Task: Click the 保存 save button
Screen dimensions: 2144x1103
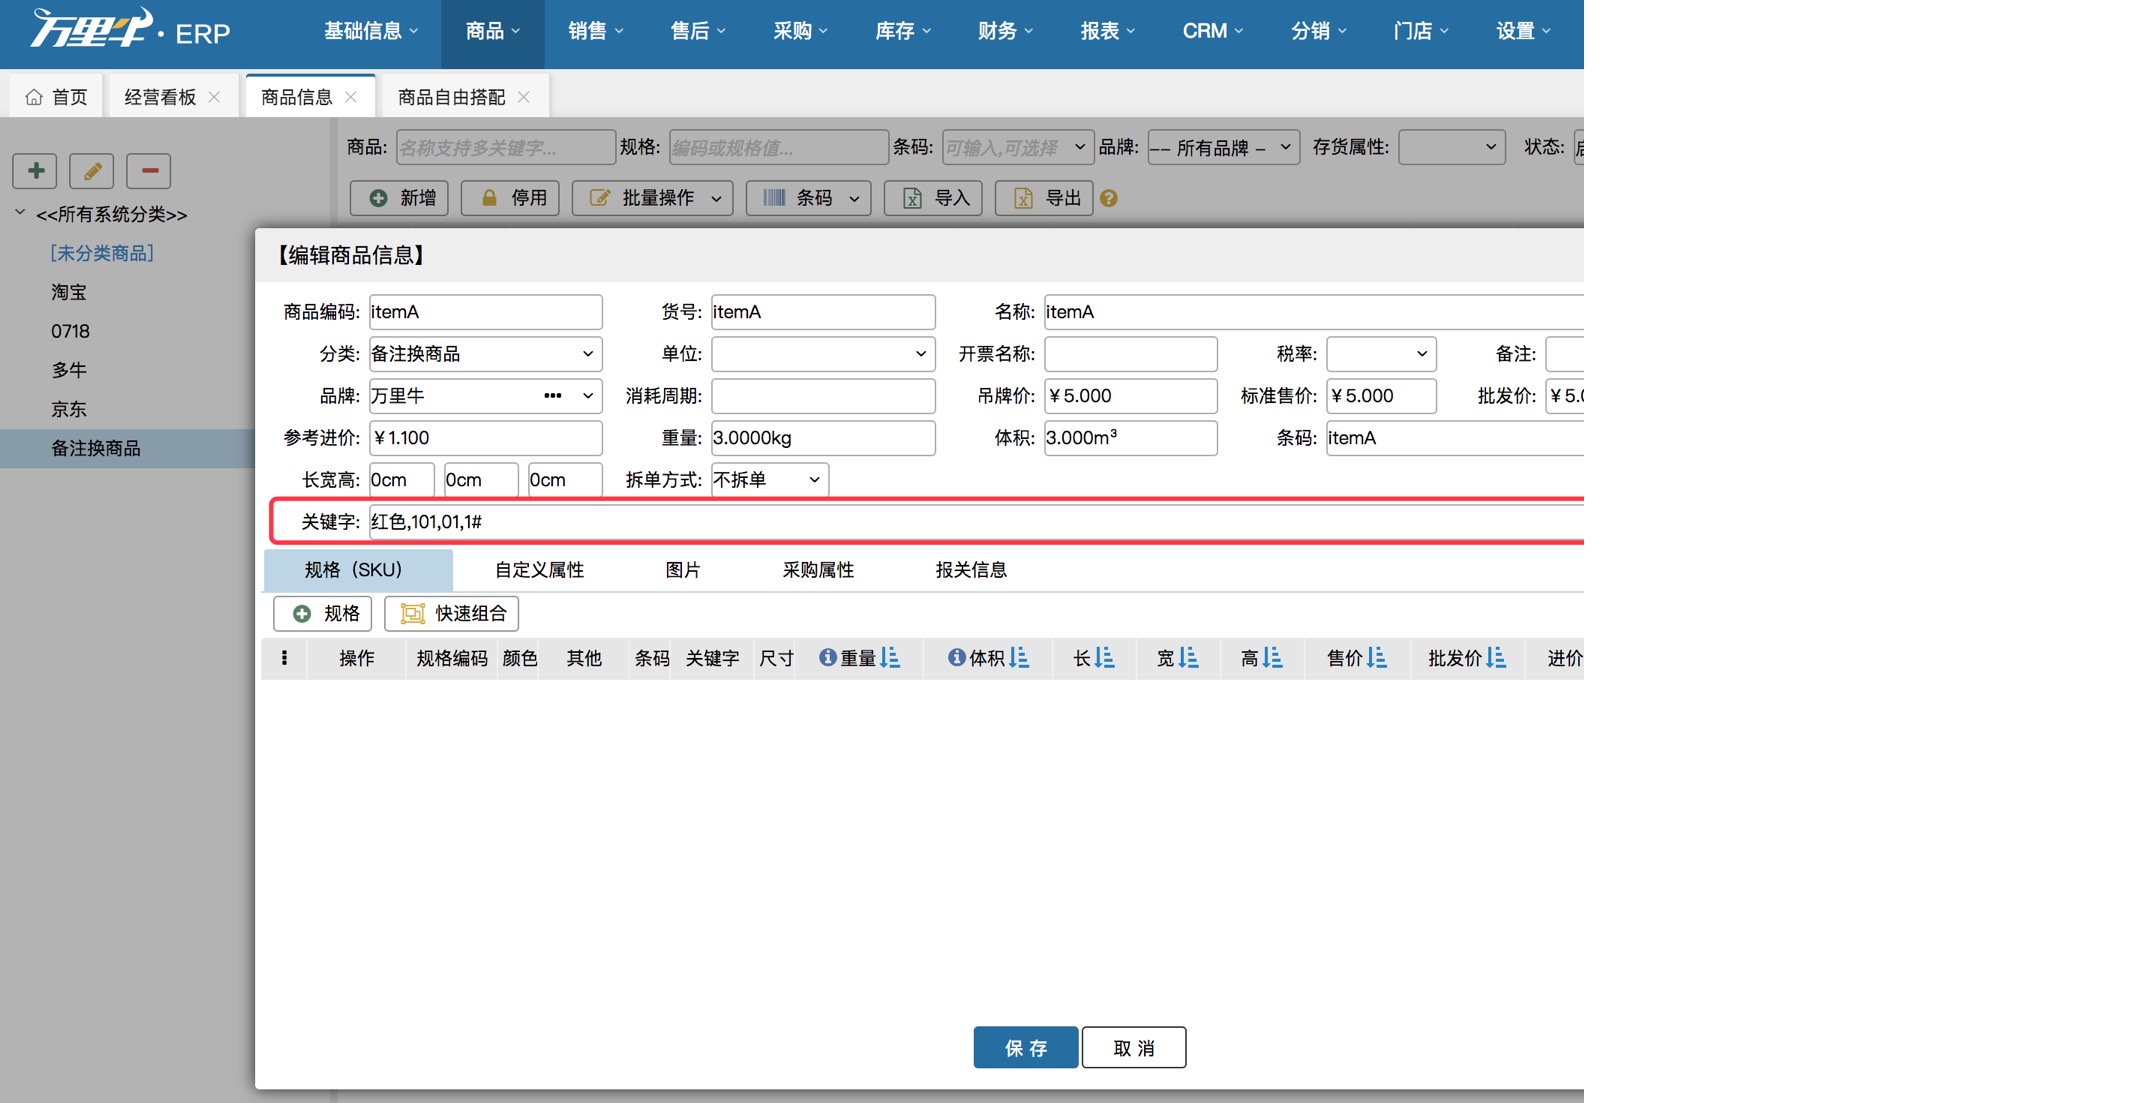Action: pyautogui.click(x=1024, y=1047)
